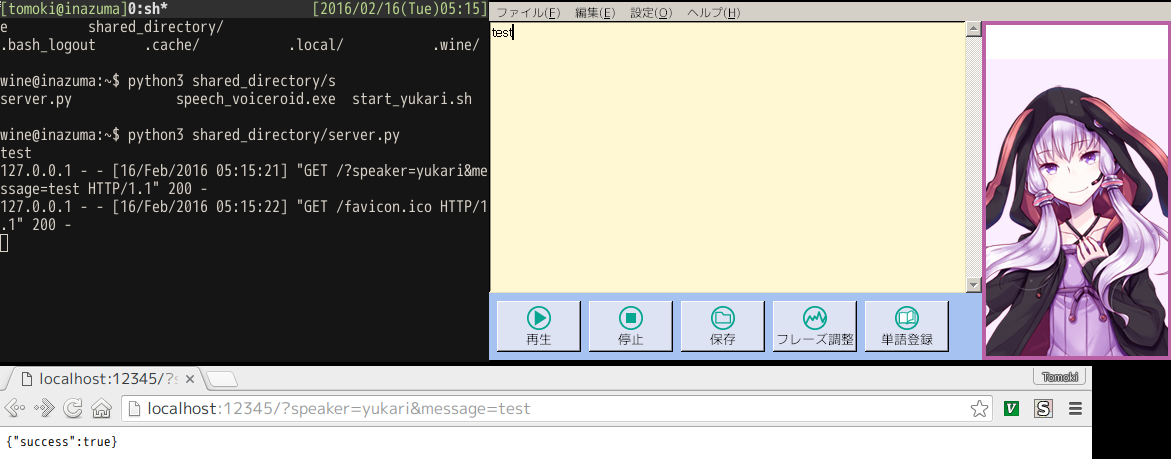Click the 保存 save button
Viewport: 1171px width, 459px height.
click(722, 326)
